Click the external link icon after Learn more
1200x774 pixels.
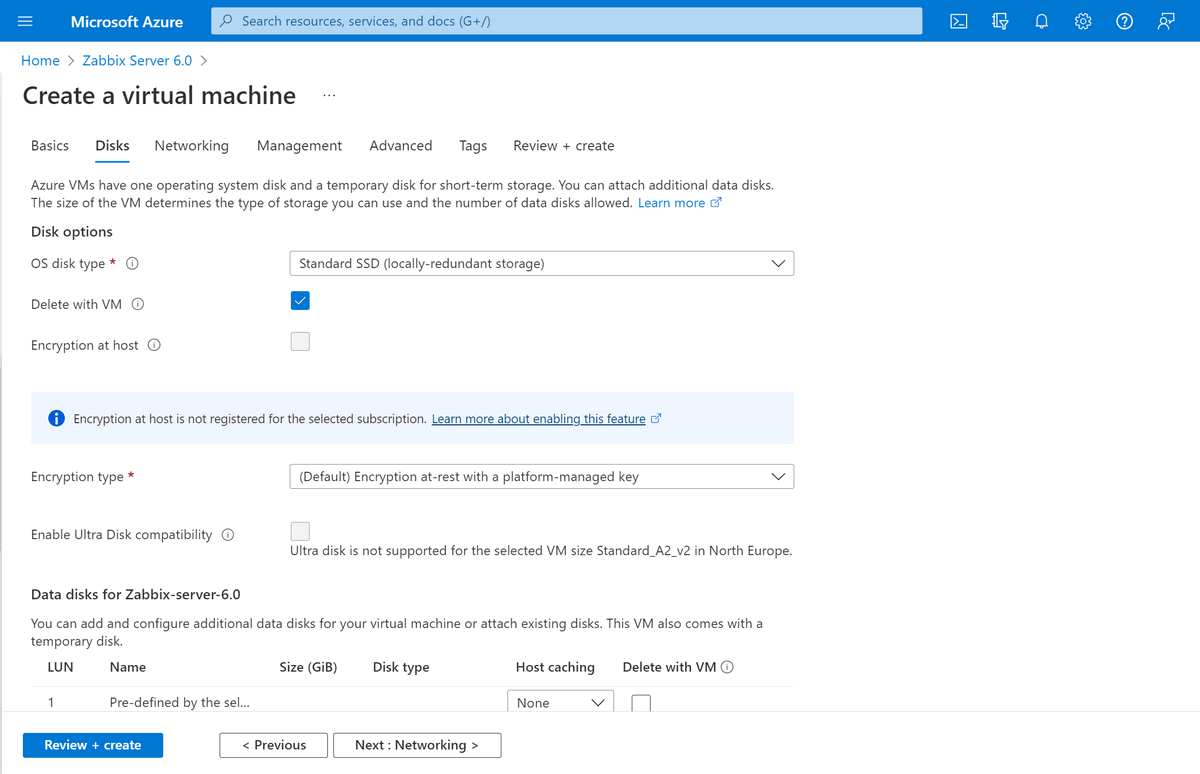715,203
